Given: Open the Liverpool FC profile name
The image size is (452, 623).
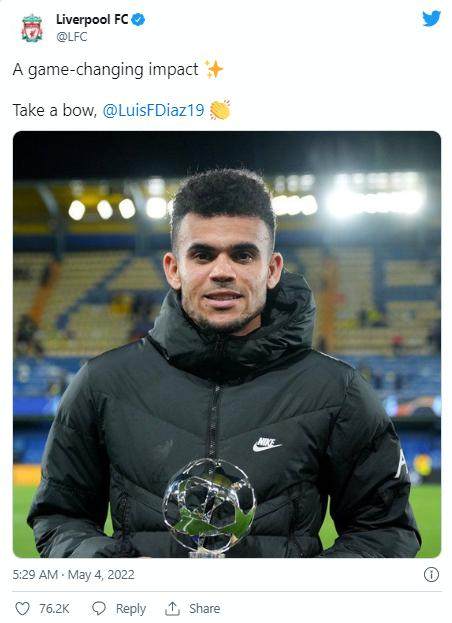Looking at the screenshot, I should [92, 19].
